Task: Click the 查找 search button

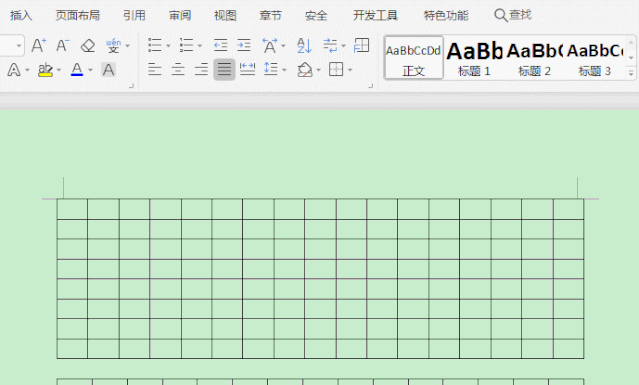Action: (x=513, y=15)
